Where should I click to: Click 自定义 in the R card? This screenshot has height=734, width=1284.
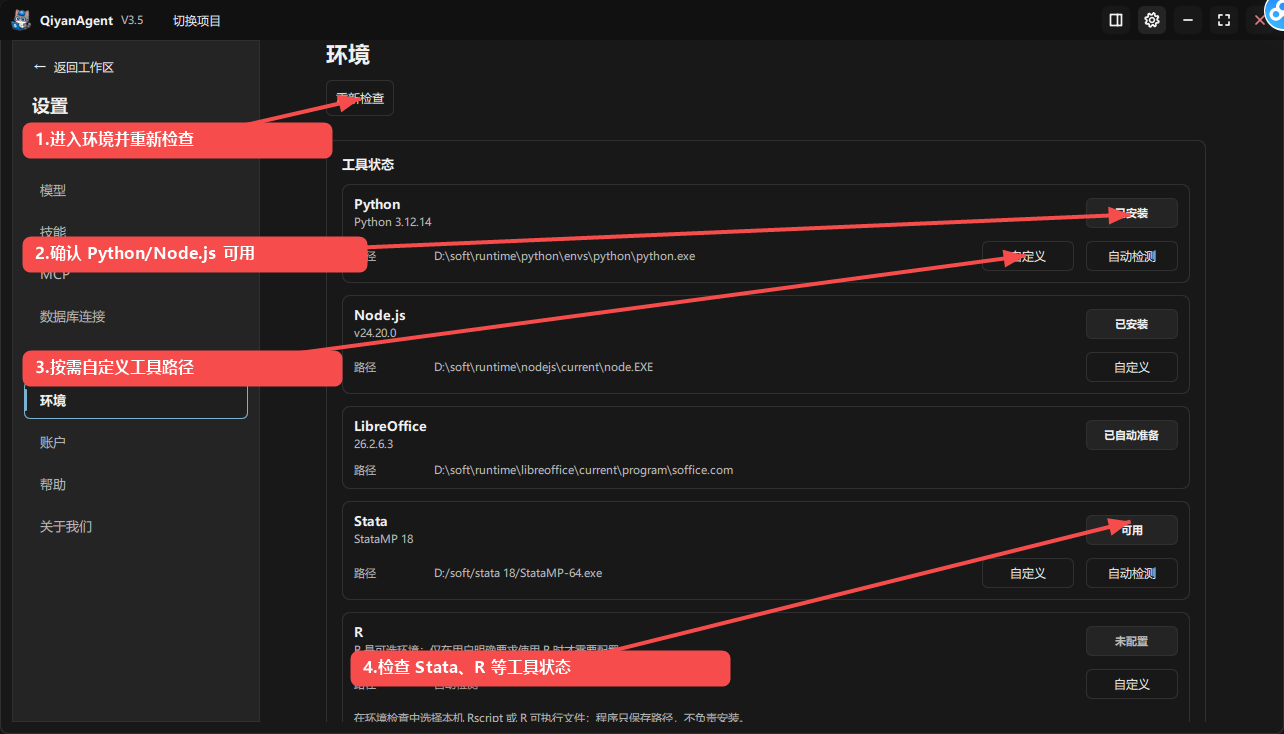1132,684
